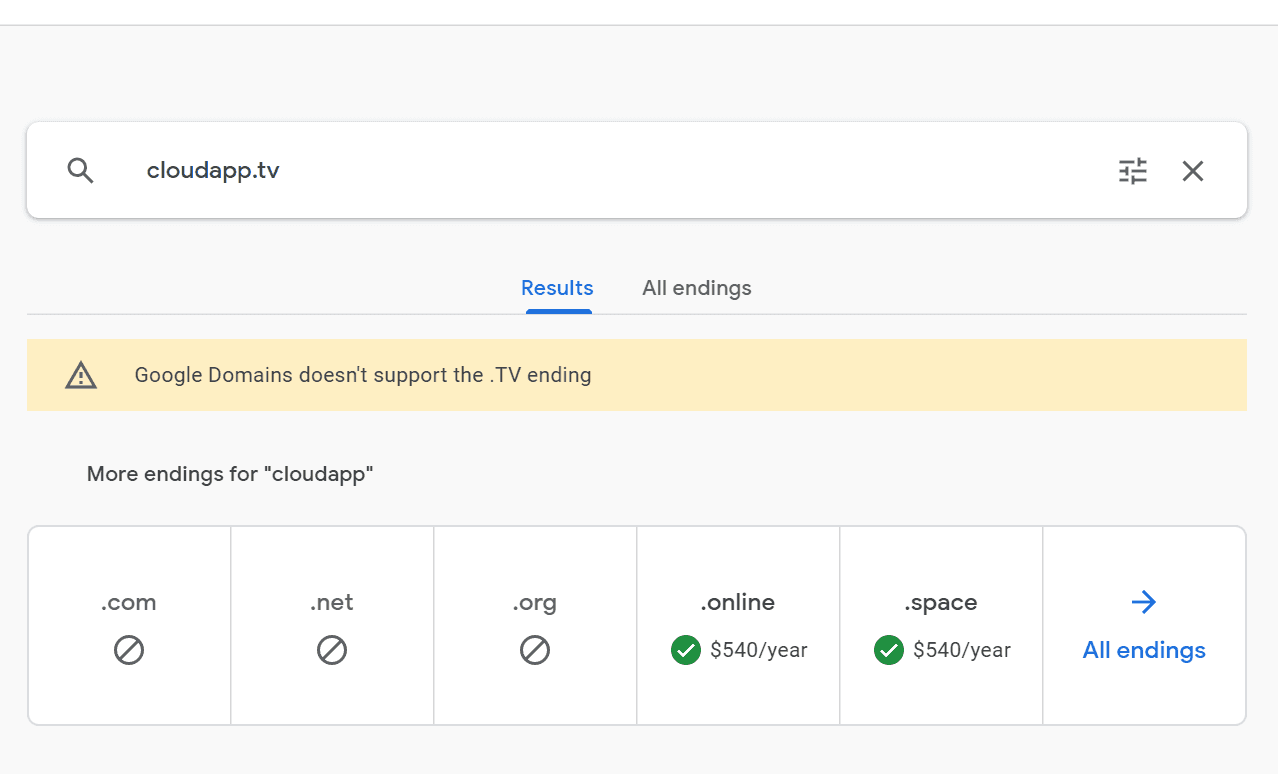The width and height of the screenshot is (1278, 774).
Task: Click the .TV ending not supported message
Action: 363,375
